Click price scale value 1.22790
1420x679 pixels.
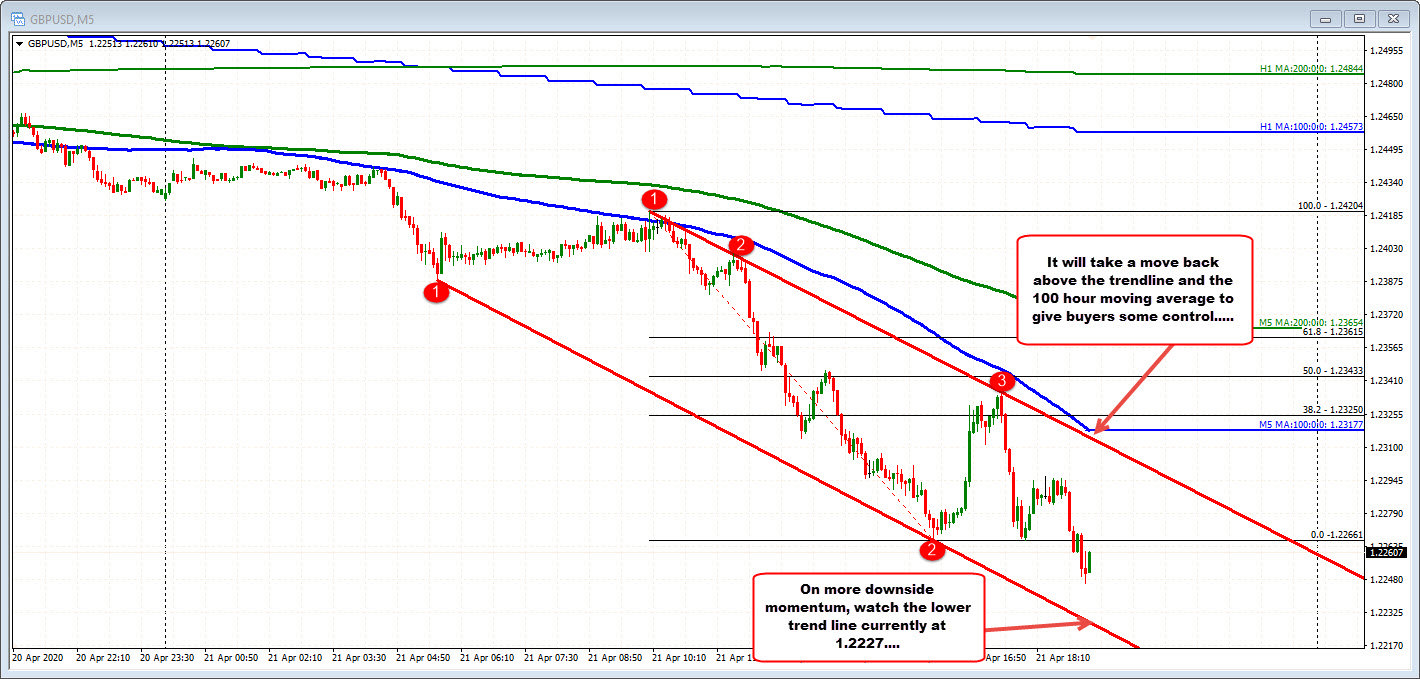tap(1386, 512)
